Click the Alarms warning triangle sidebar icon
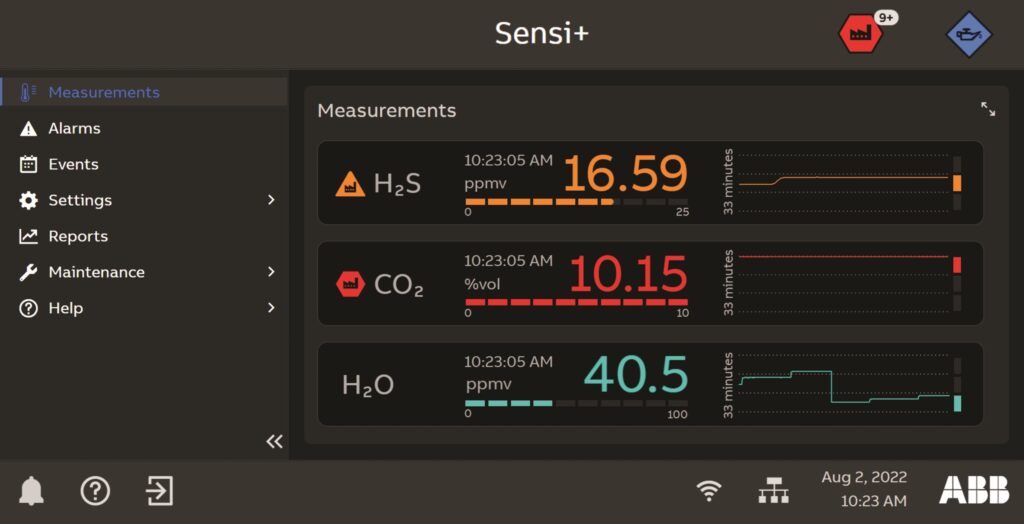 [x=28, y=129]
